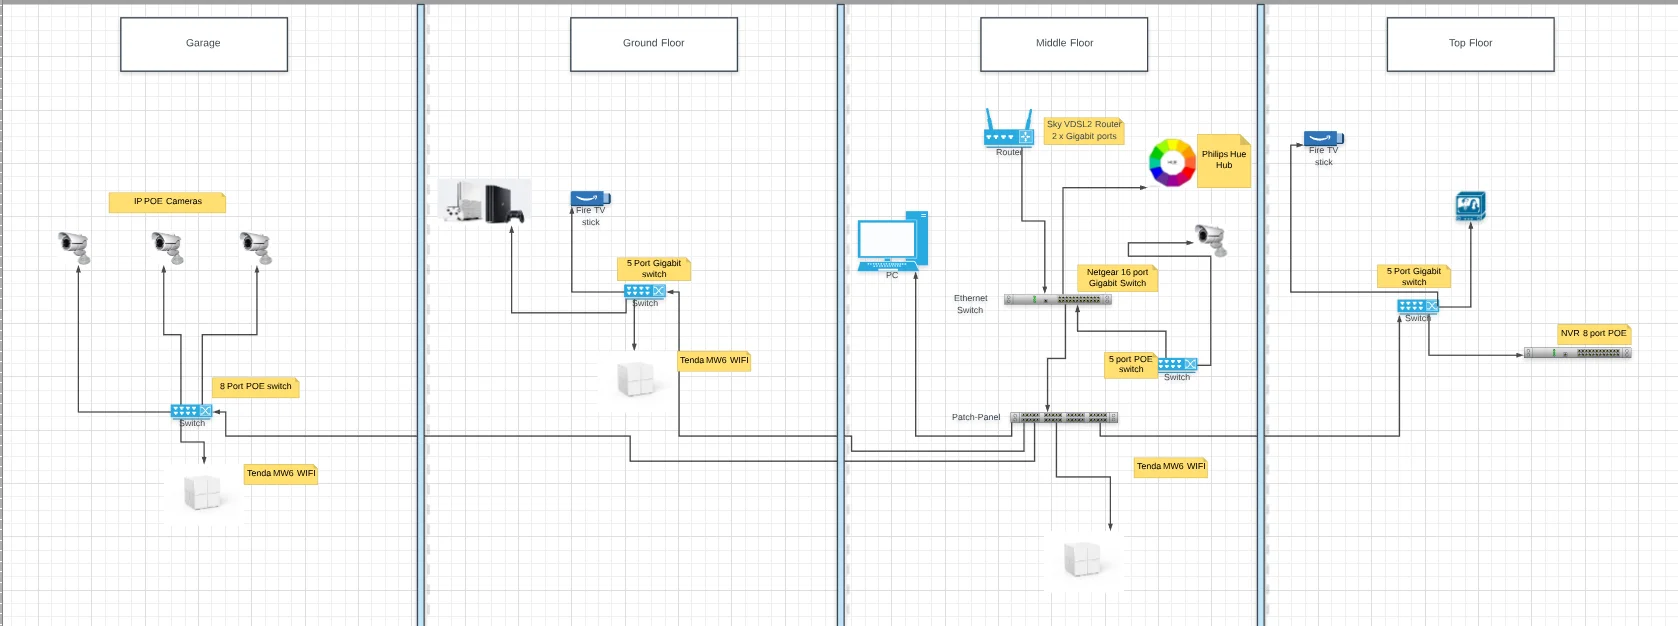Select the Philips Hue color wheel icon
The height and width of the screenshot is (626, 1678).
(x=1172, y=162)
